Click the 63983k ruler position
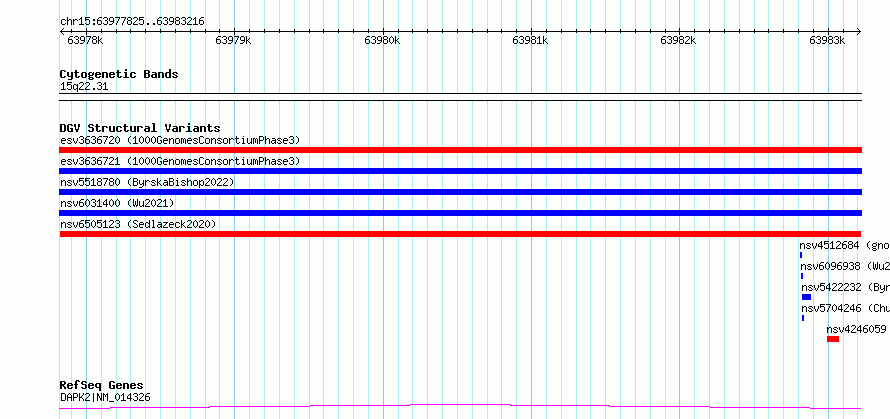Viewport: 890px width, 419px height. coord(827,40)
